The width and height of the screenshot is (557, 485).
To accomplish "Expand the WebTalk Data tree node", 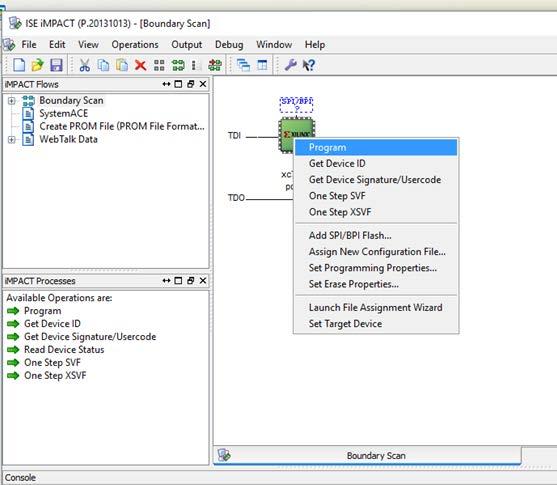I will pos(11,140).
